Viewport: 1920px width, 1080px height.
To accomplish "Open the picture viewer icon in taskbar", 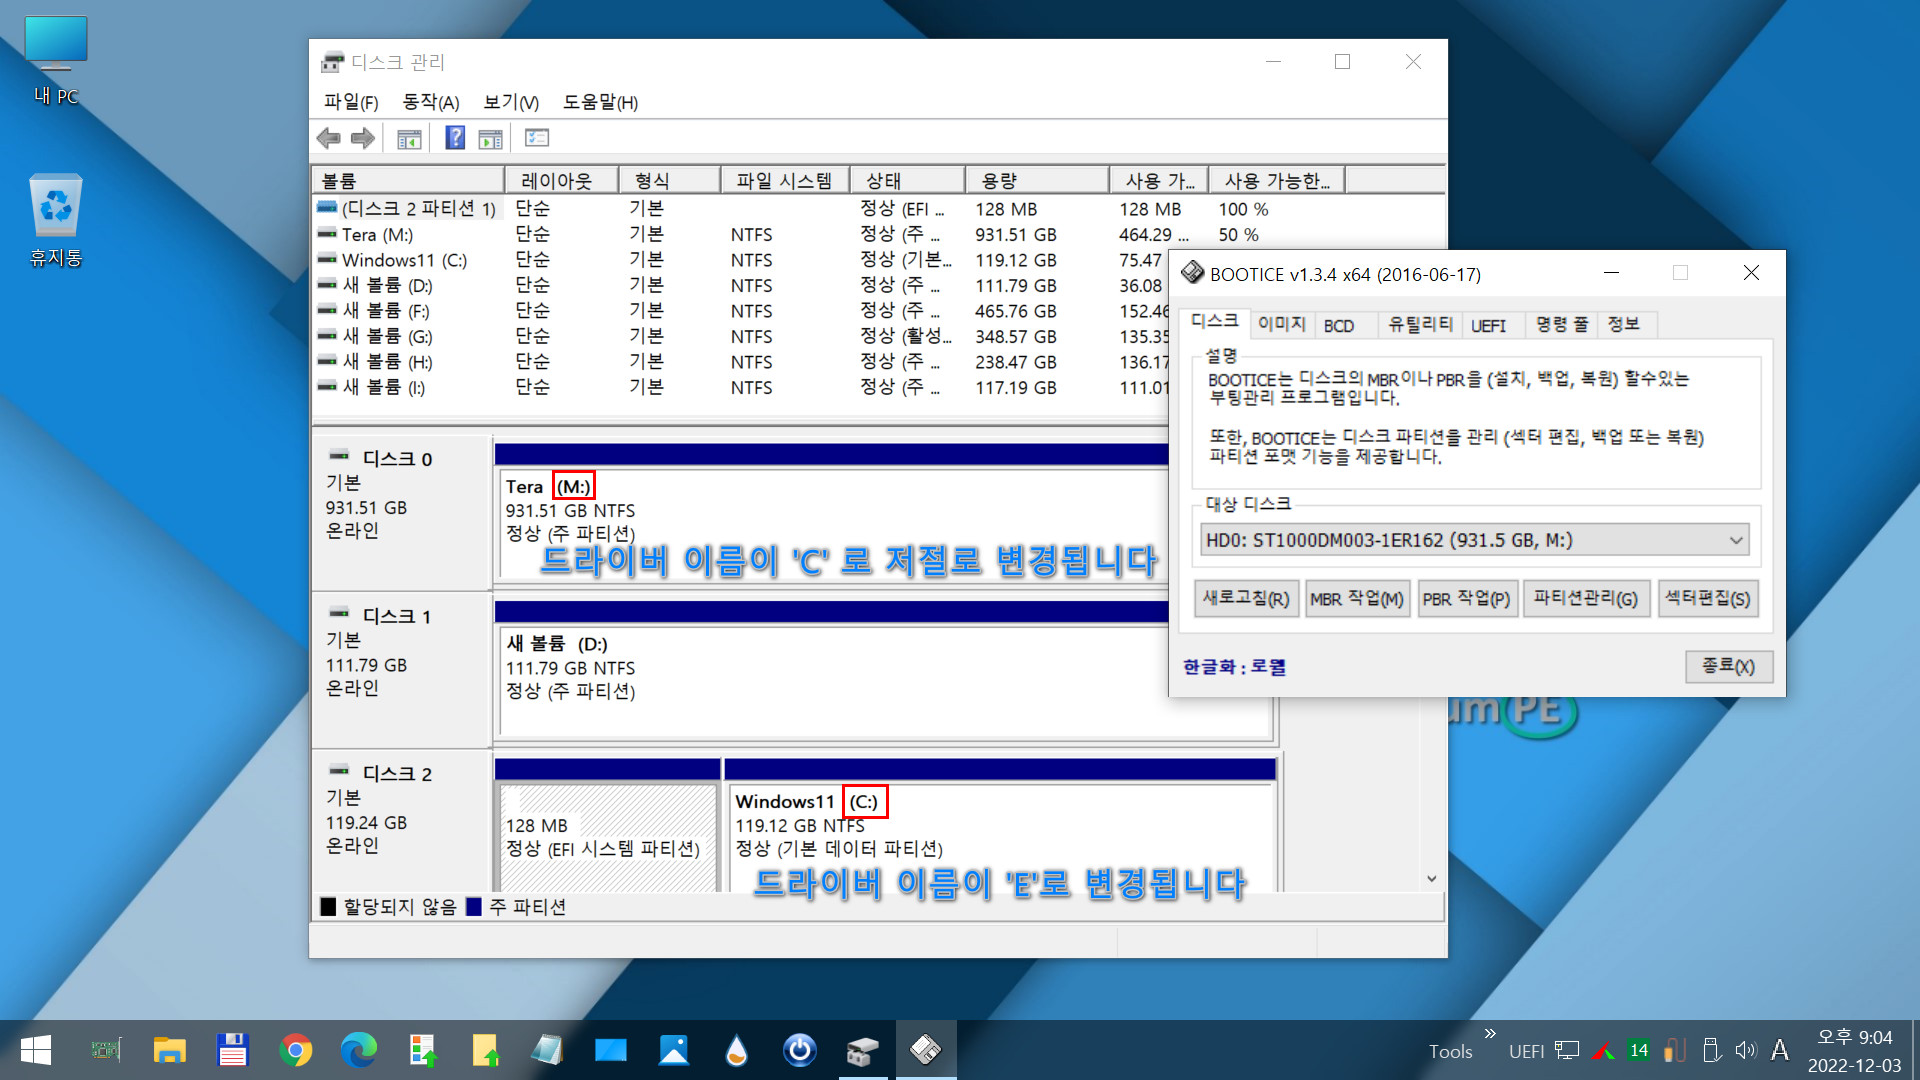I will pyautogui.click(x=674, y=1050).
